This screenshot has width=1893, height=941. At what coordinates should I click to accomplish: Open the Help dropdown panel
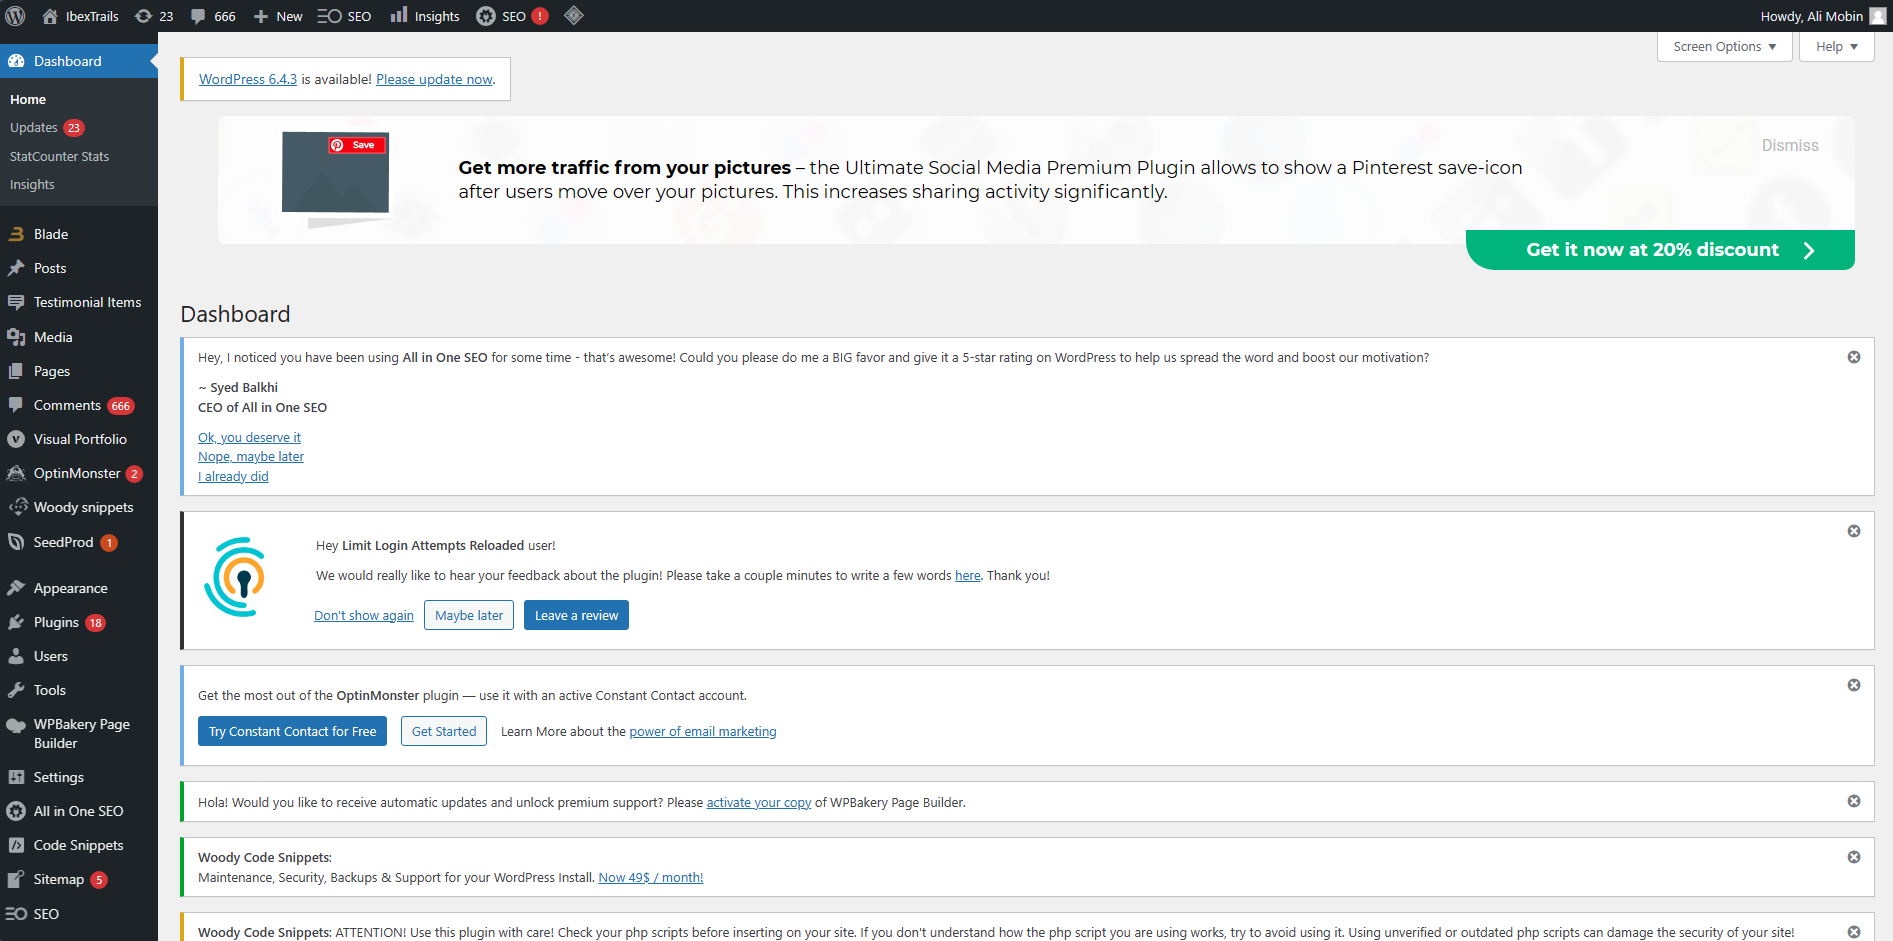1836,47
